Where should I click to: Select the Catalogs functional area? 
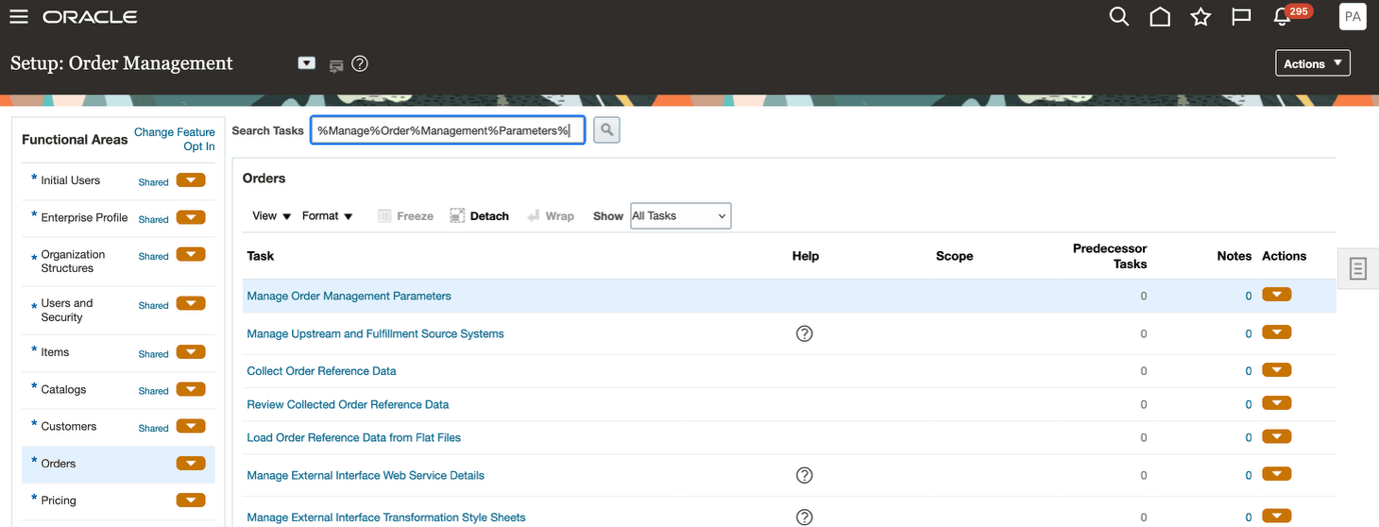[x=64, y=389]
